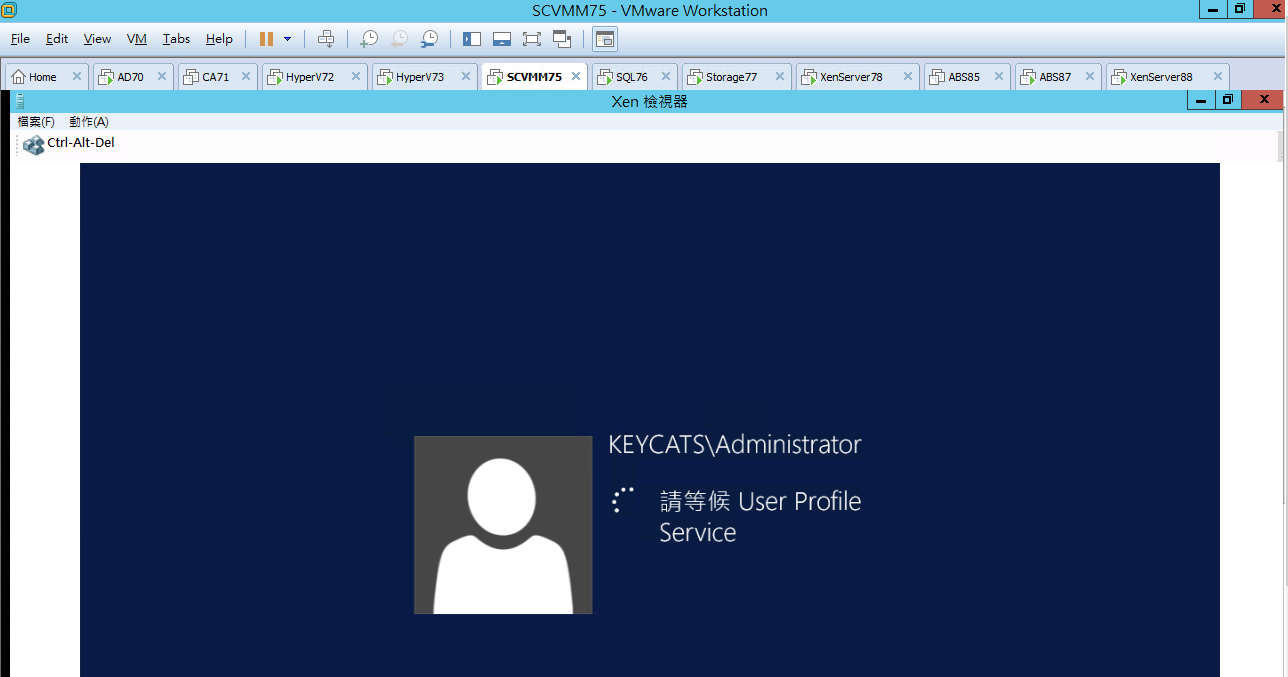The image size is (1288, 677).
Task: Click the Xen 檢視器 window title icon
Action: tap(19, 101)
